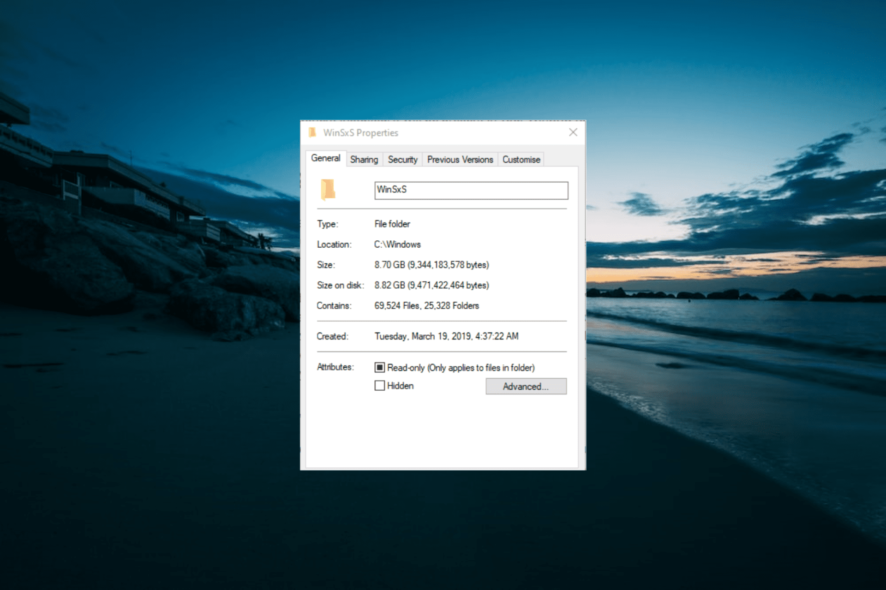Enable the Hidden attribute checkbox

pyautogui.click(x=379, y=386)
